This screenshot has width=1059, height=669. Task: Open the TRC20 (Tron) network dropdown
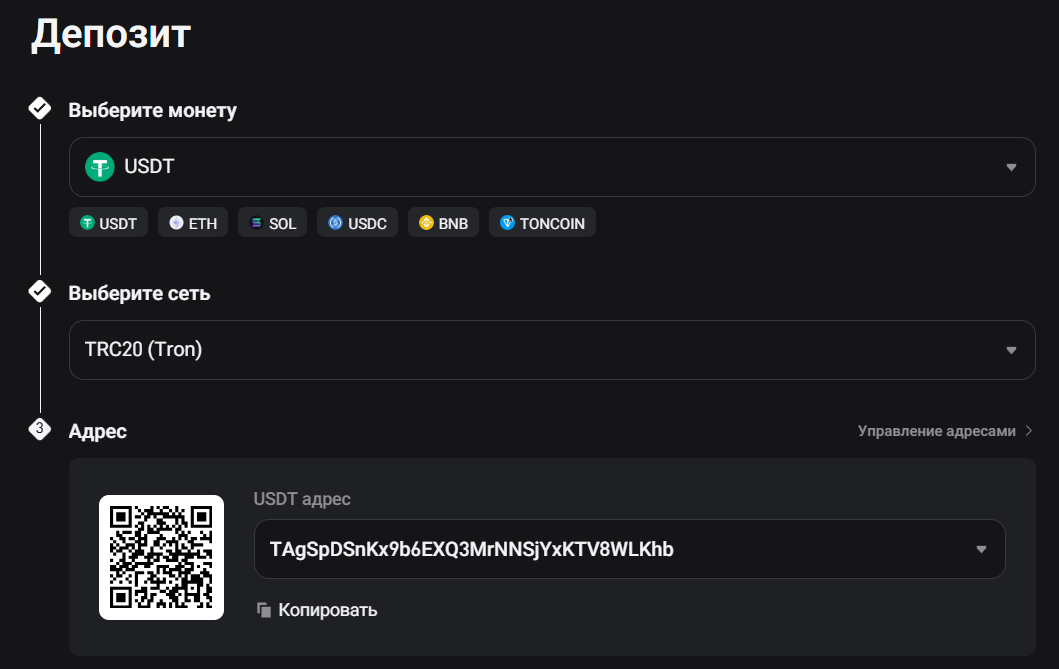(x=551, y=350)
